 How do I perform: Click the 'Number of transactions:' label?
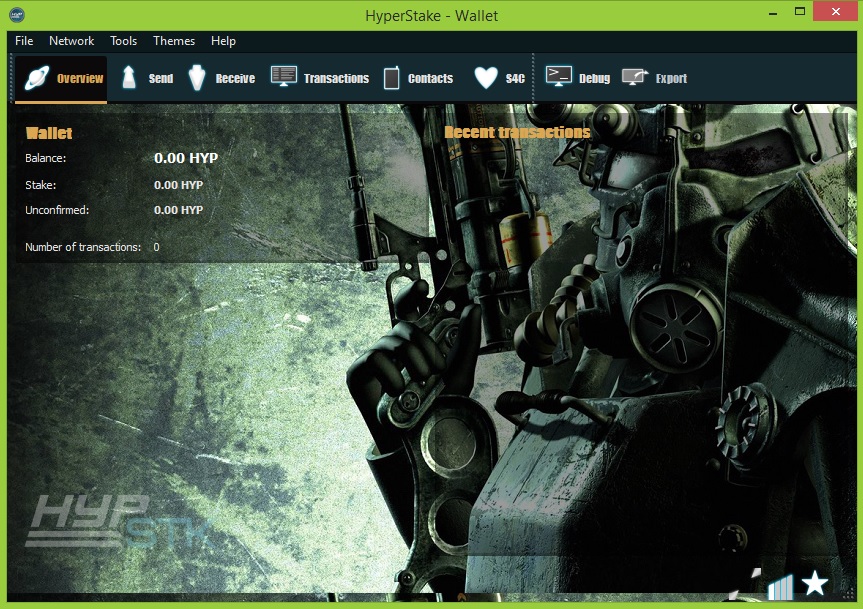[83, 247]
